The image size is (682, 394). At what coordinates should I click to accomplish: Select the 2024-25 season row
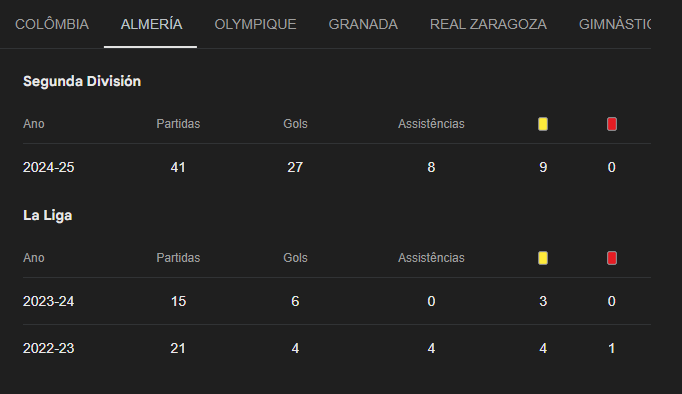[337, 167]
